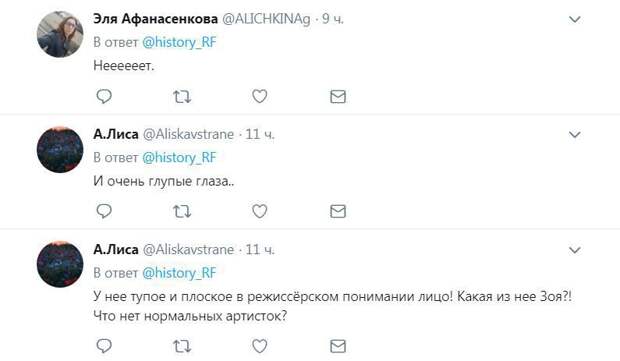620x361 pixels.
Task: Reply to "И очень глупые глаза" tweet
Action: pyautogui.click(x=104, y=211)
